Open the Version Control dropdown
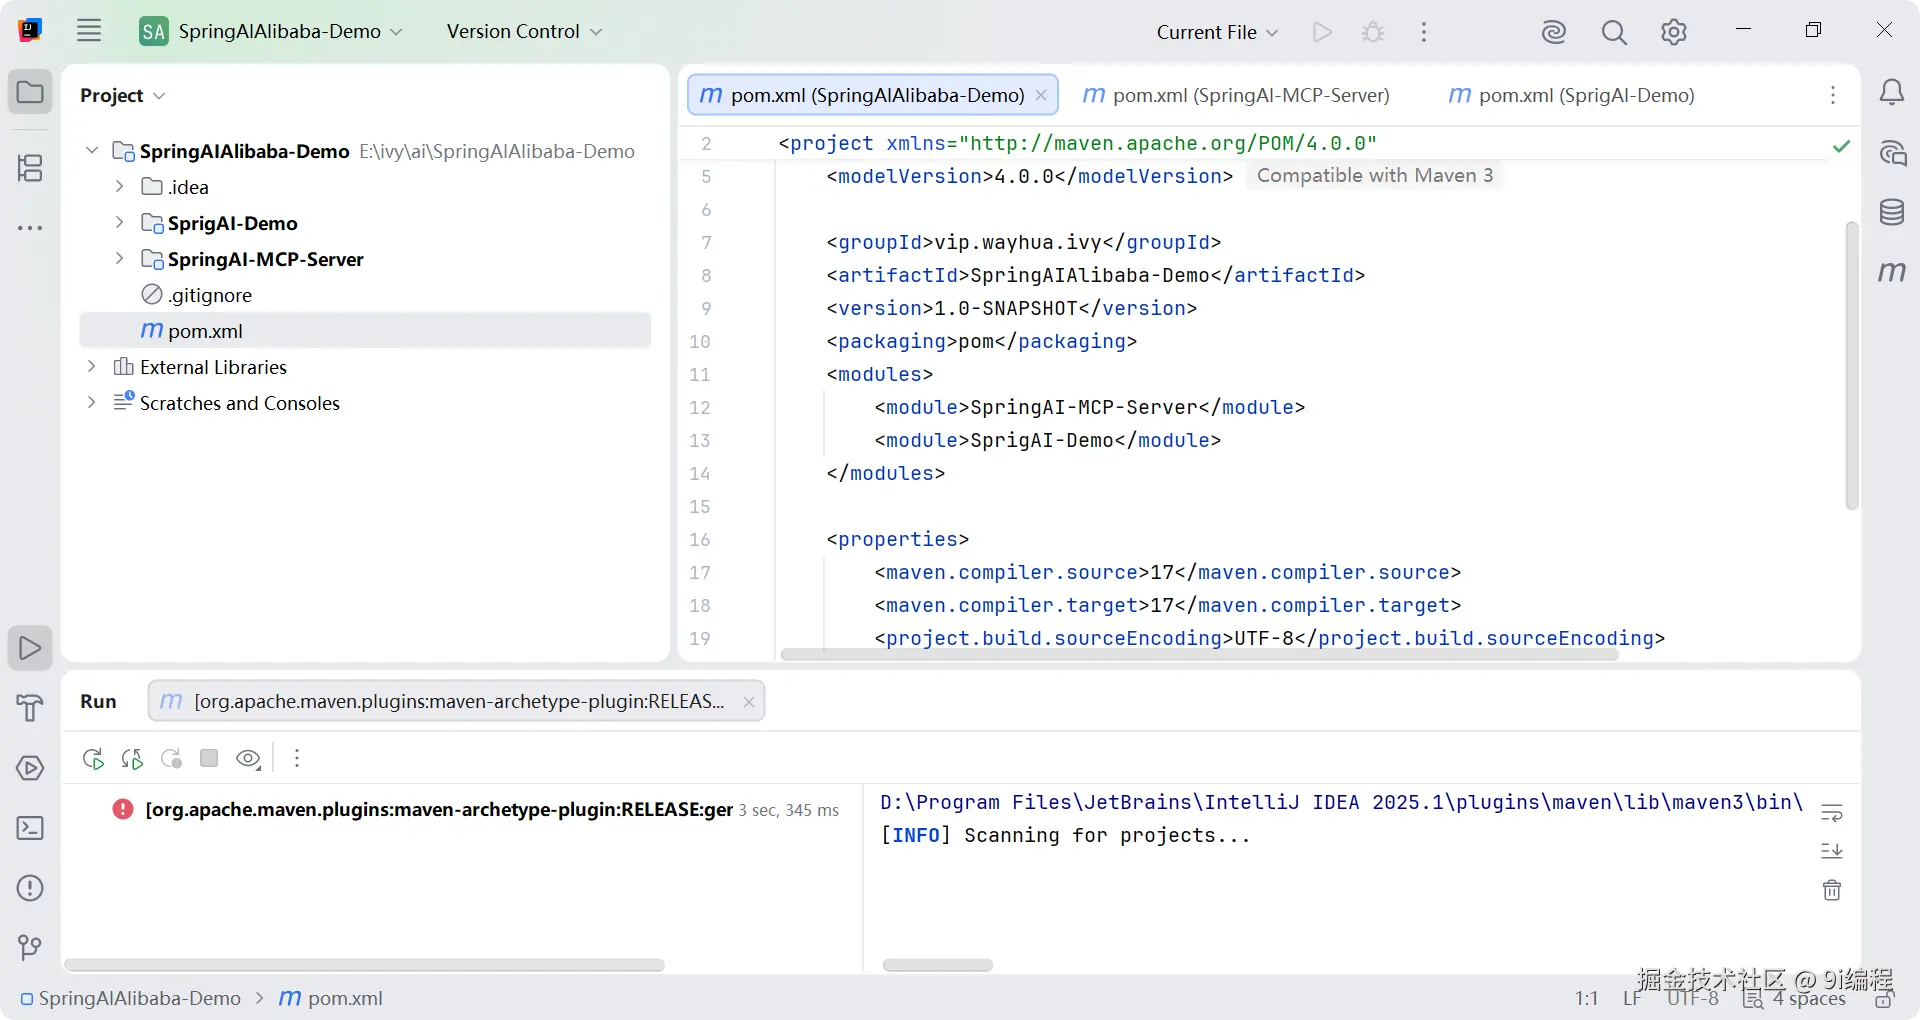 pyautogui.click(x=524, y=31)
